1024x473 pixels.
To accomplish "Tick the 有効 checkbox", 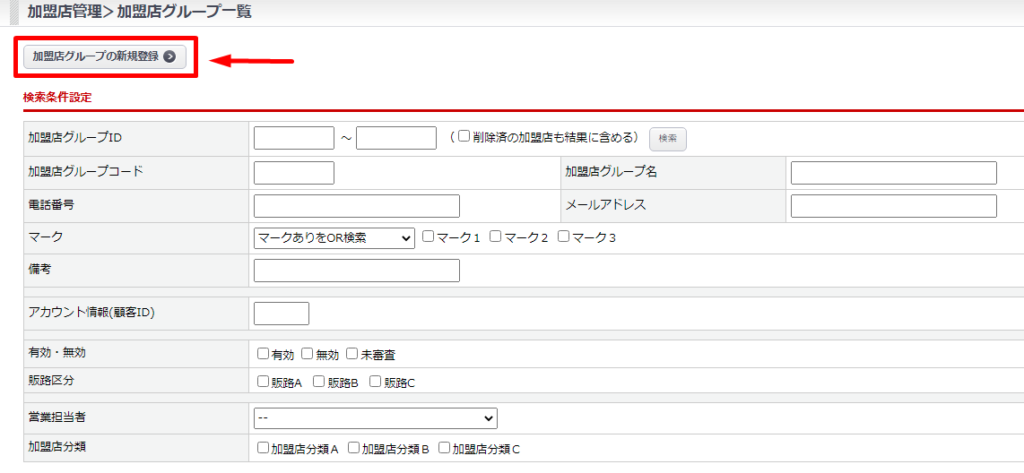I will [263, 354].
